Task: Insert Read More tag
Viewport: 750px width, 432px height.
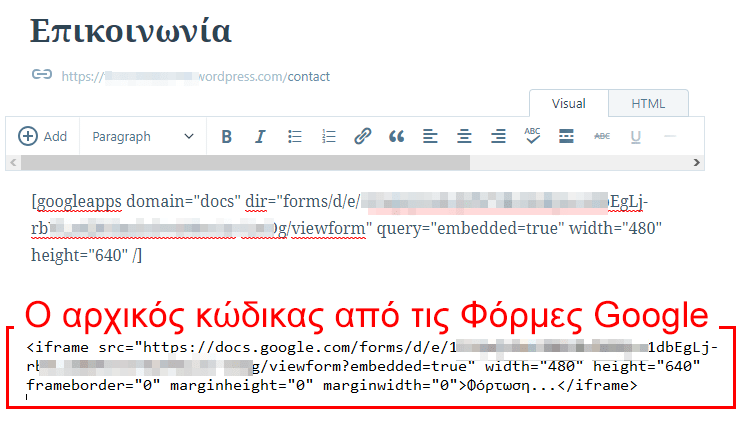Action: coord(566,136)
